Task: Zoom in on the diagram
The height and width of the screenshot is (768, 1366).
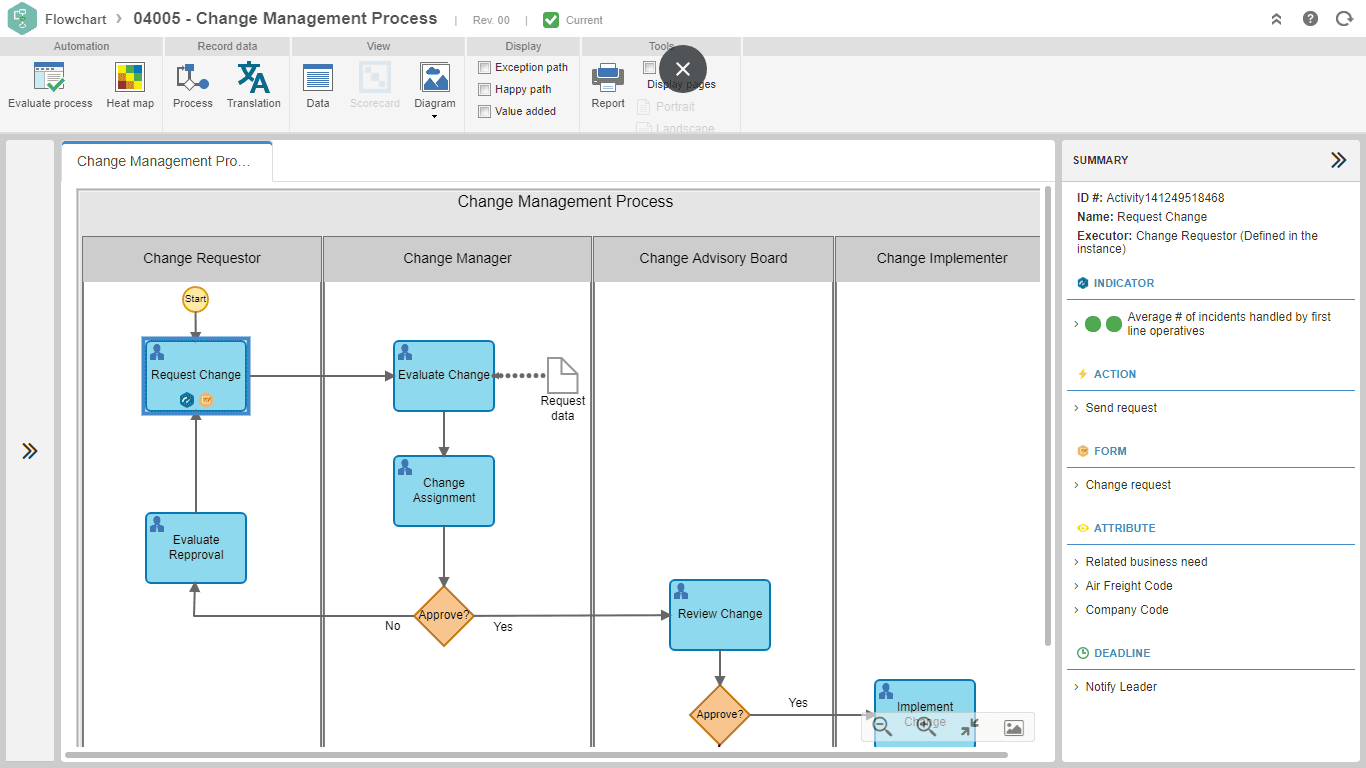Action: tap(926, 728)
